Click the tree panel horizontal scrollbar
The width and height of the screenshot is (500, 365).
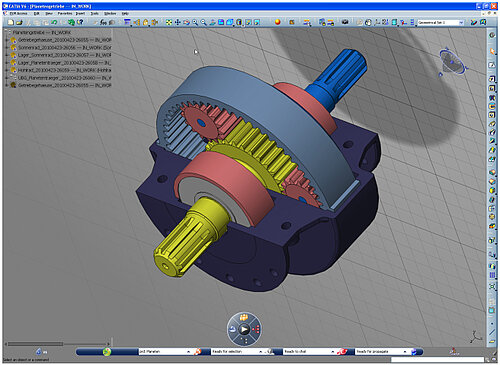click(x=57, y=344)
